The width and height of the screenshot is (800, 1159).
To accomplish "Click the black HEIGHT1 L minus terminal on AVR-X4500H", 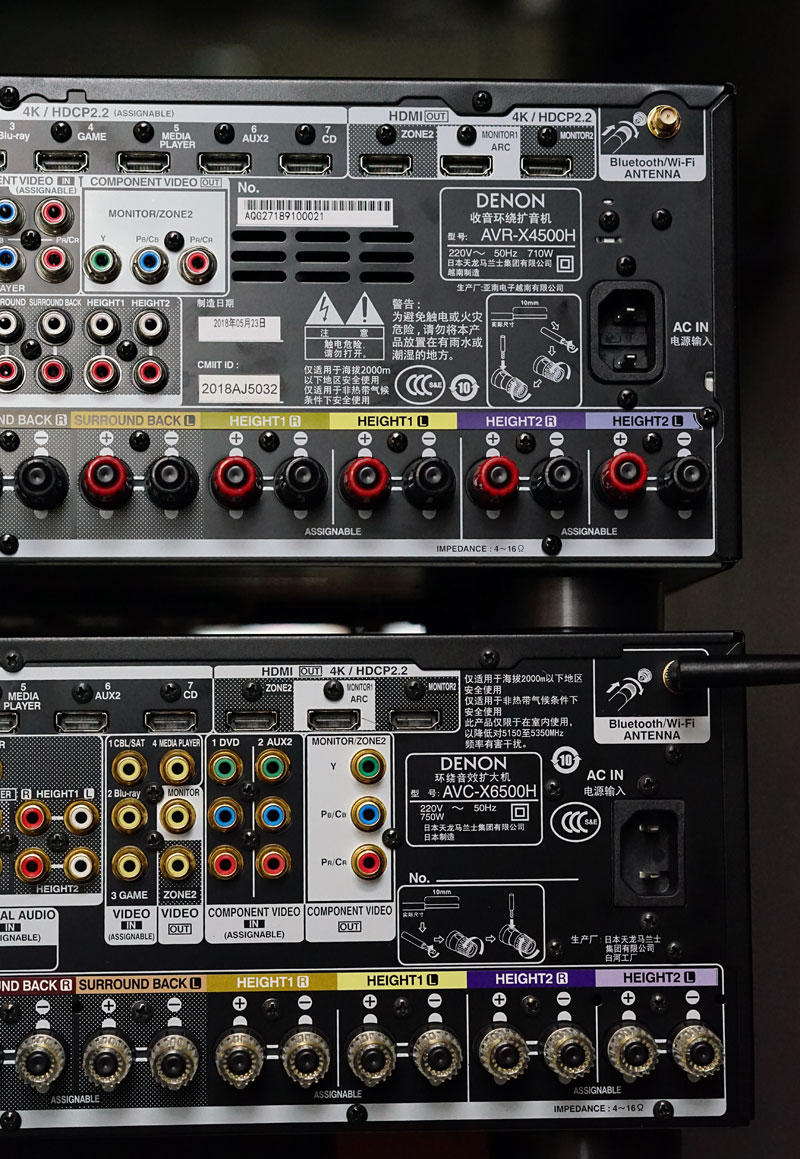I will [x=429, y=483].
